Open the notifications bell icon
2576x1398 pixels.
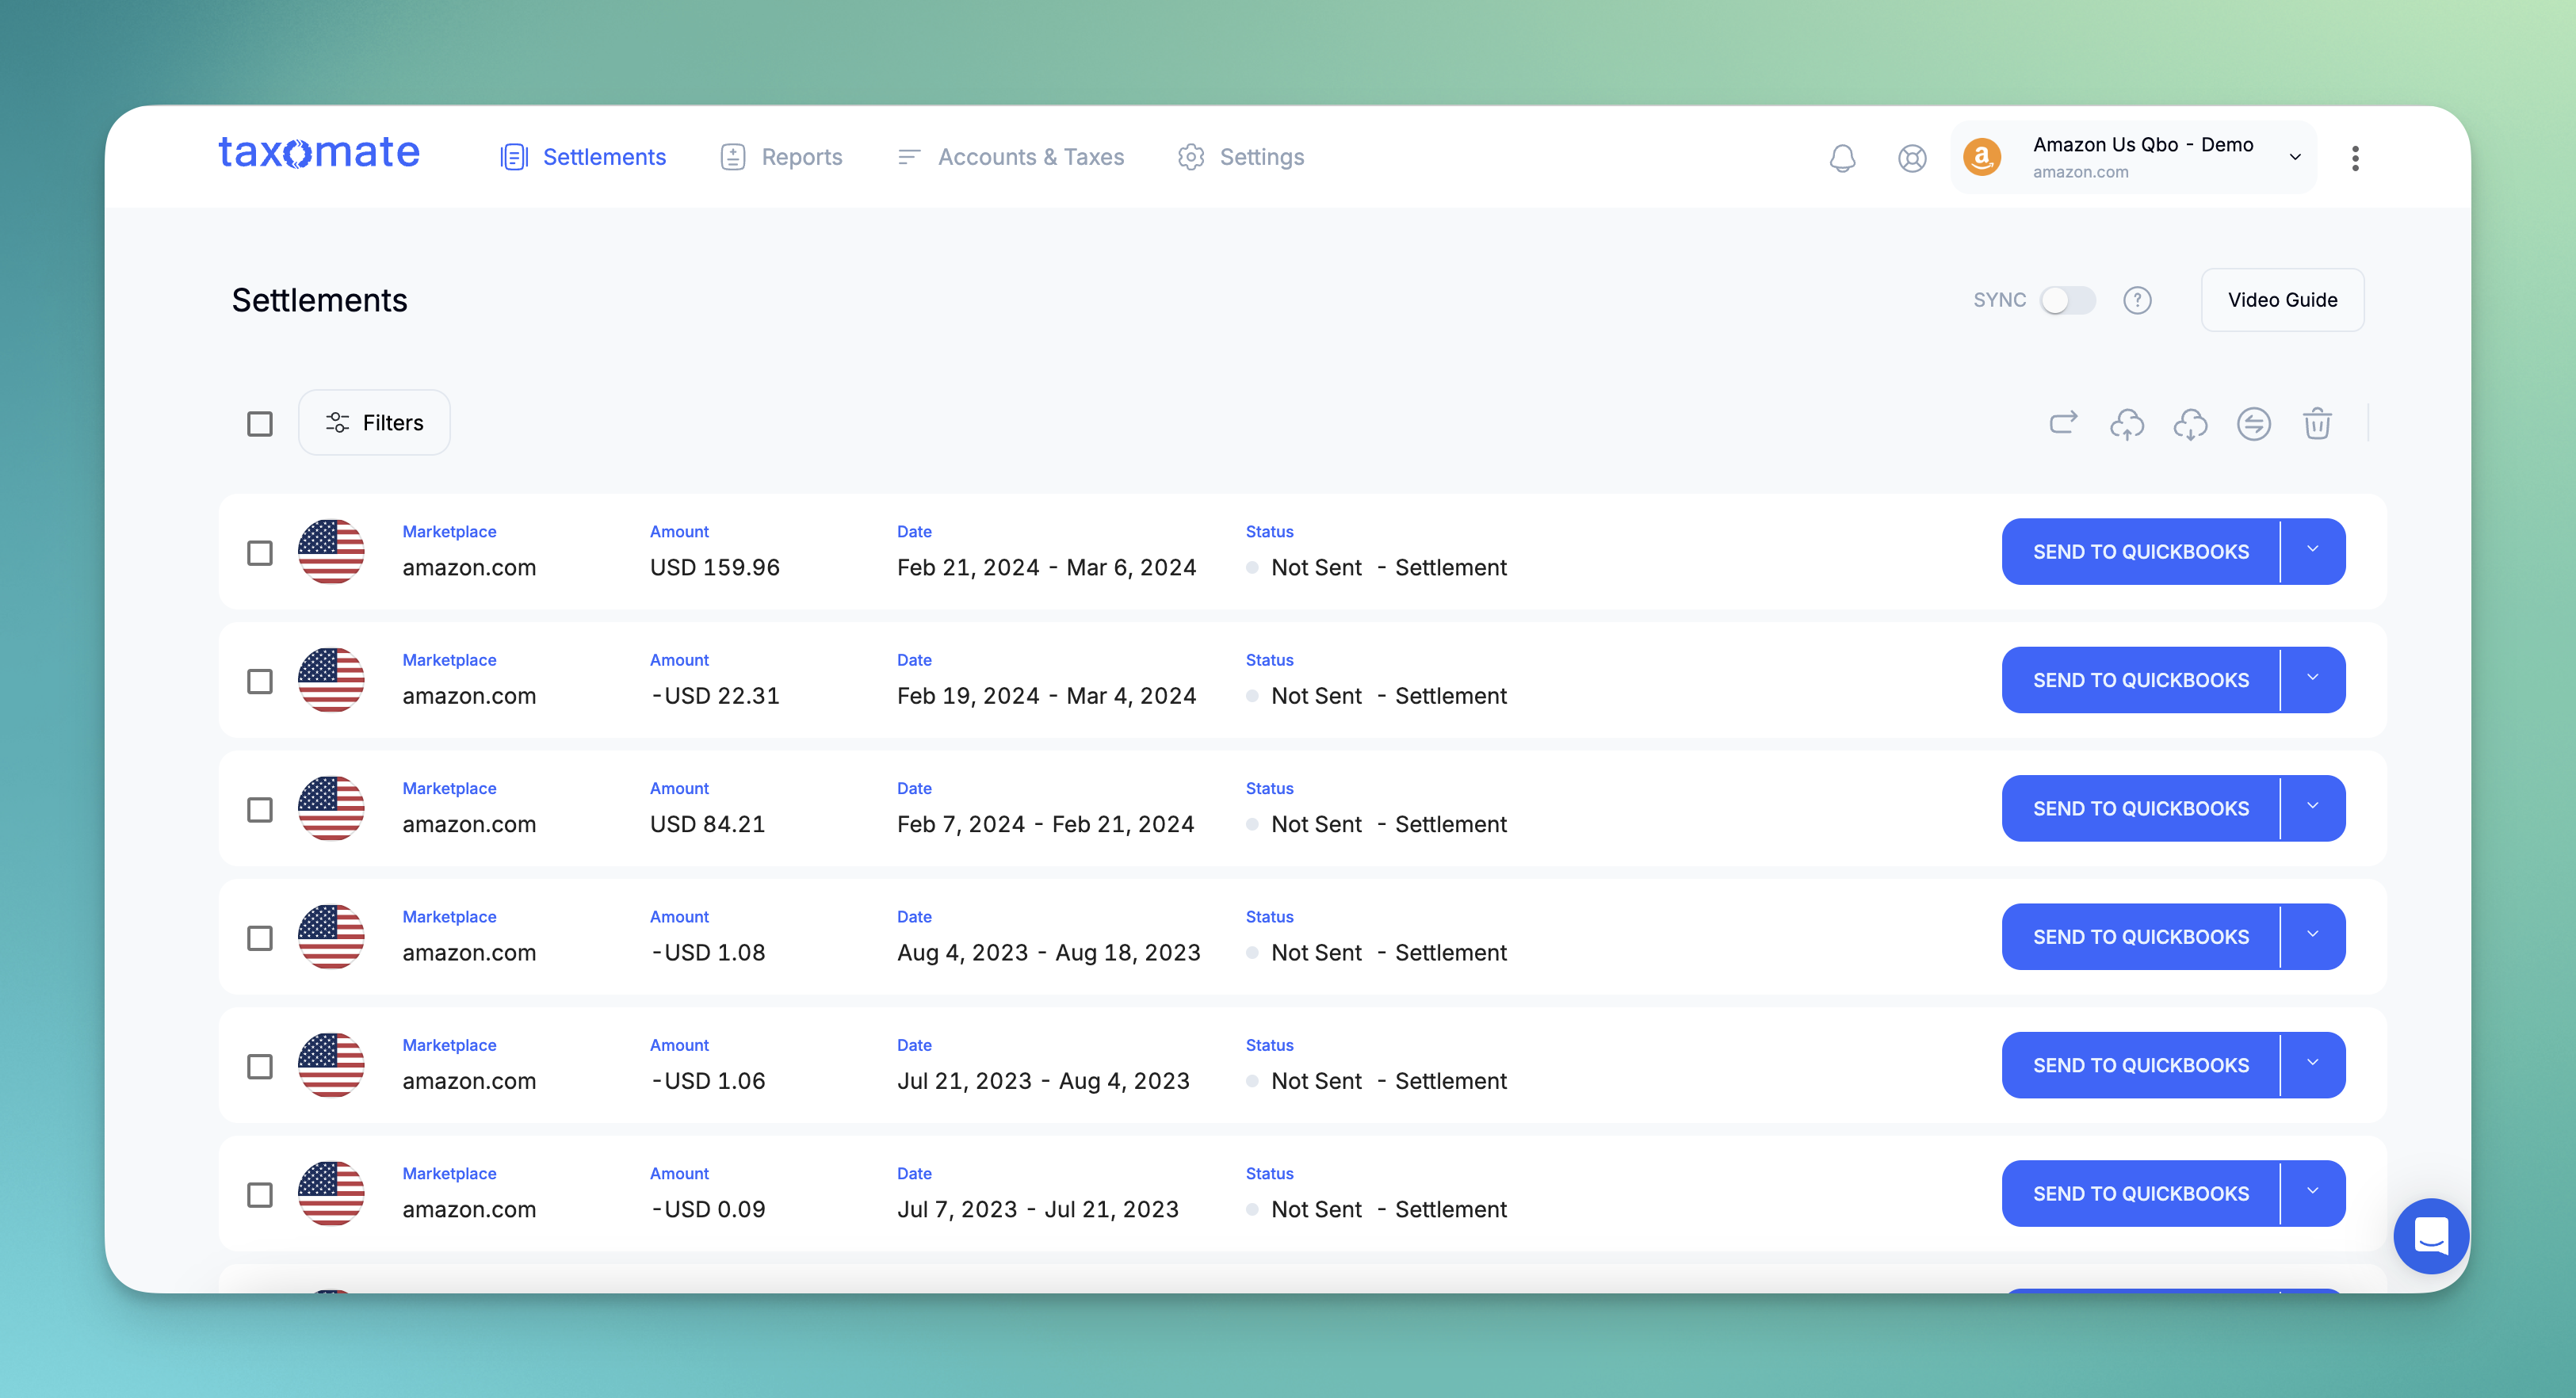[x=1841, y=158]
